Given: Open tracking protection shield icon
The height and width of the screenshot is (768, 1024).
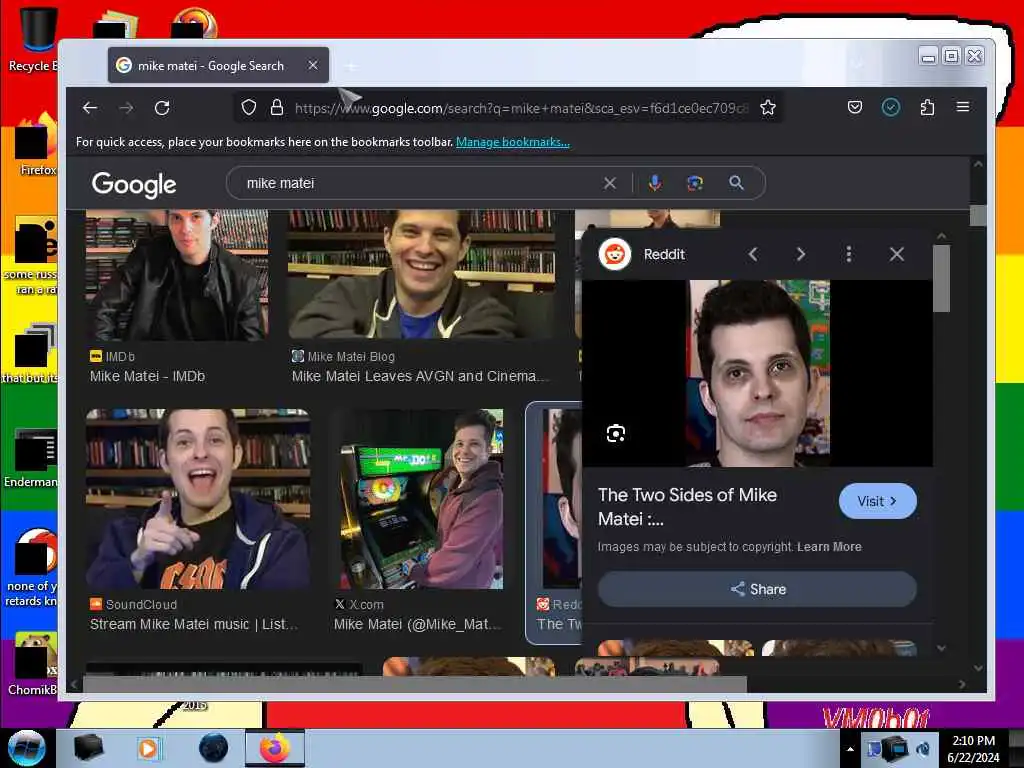Looking at the screenshot, I should coord(249,107).
